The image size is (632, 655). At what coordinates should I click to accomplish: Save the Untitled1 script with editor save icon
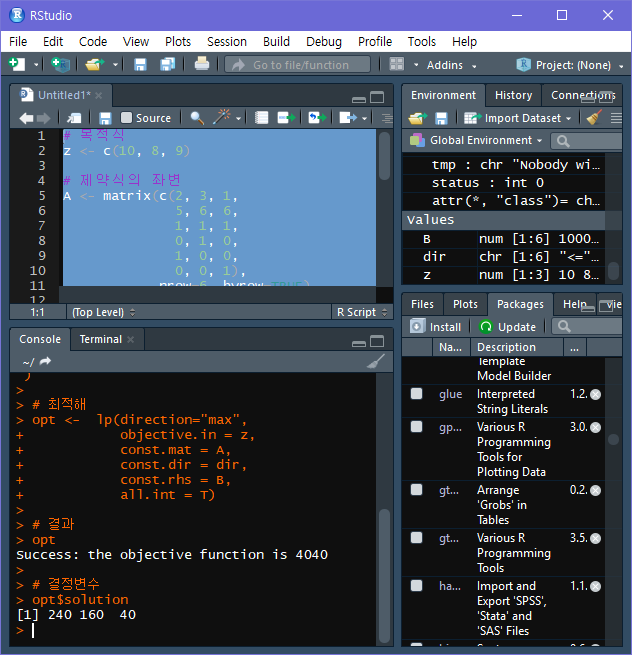[x=104, y=118]
